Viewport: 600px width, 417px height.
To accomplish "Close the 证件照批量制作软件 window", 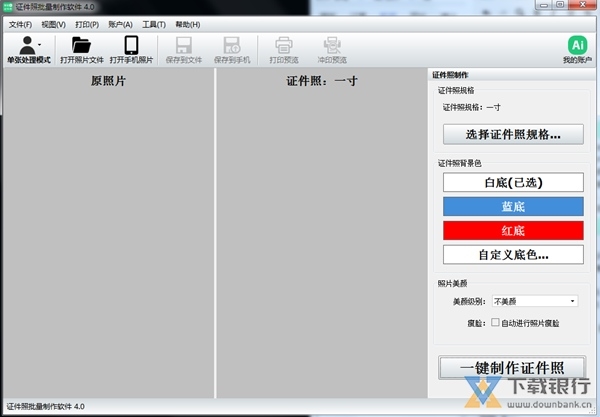I will 582,5.
